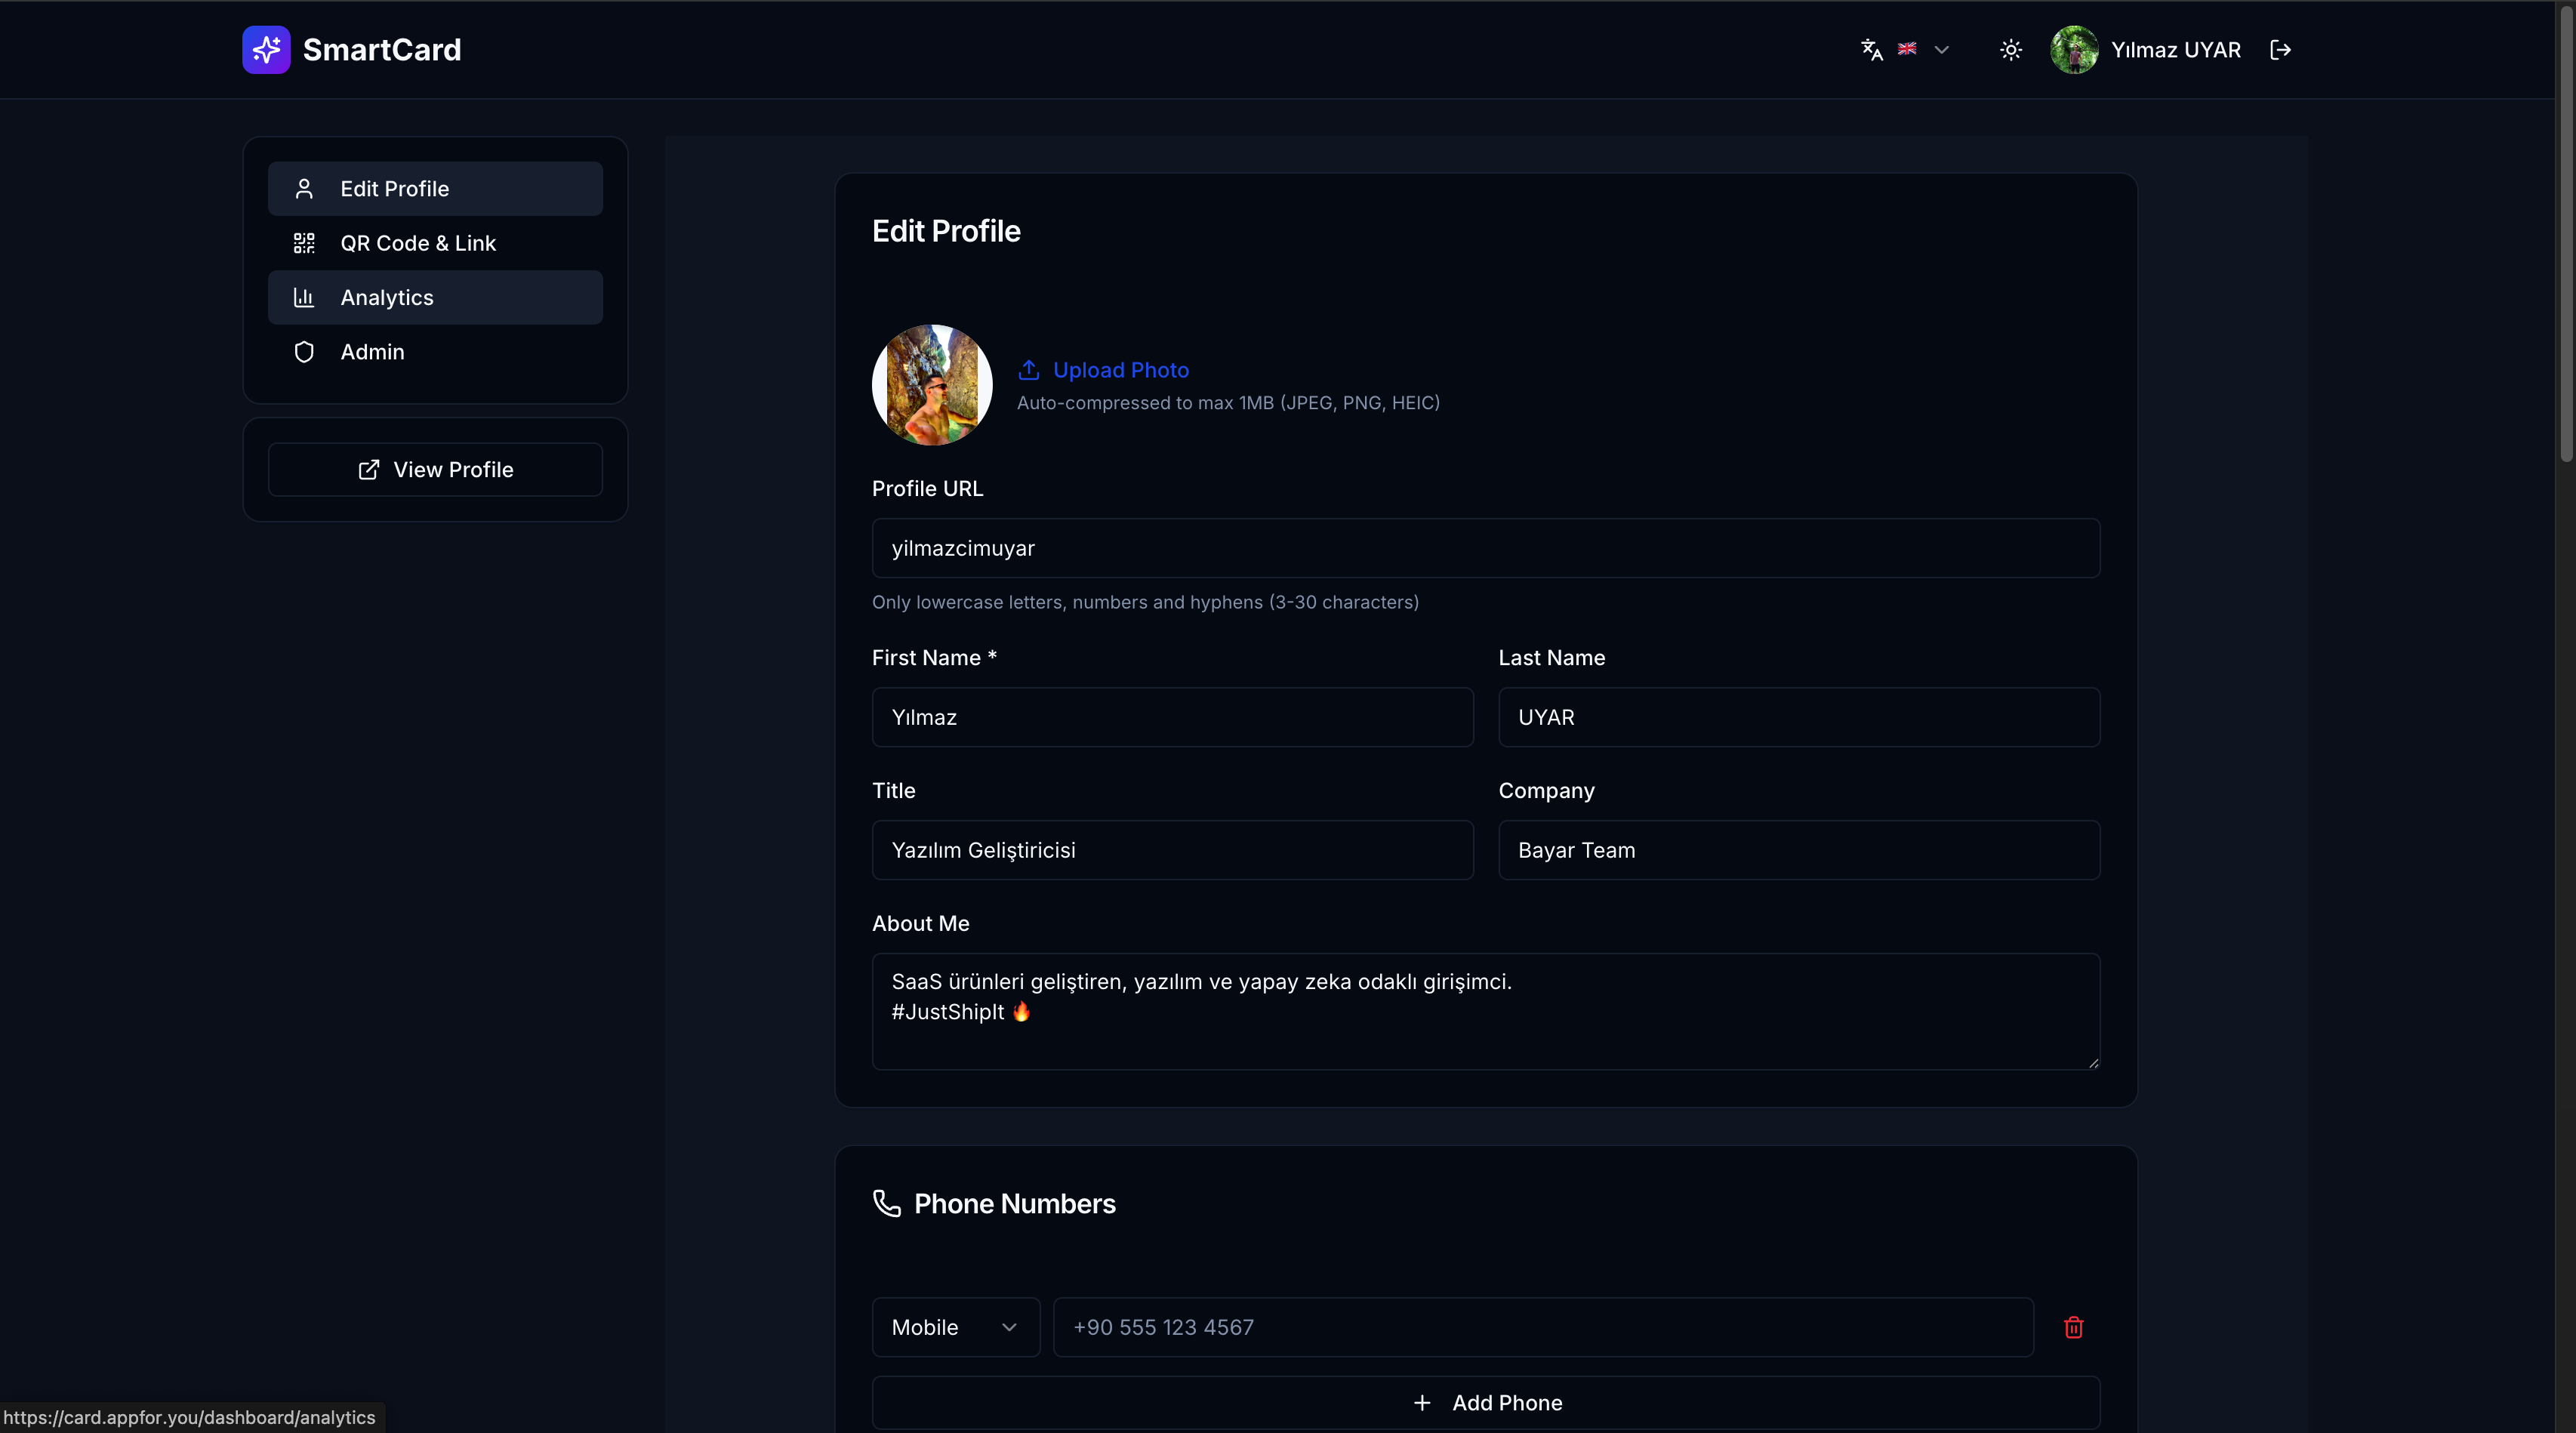Click the View Profile button
Image resolution: width=2576 pixels, height=1433 pixels.
[x=434, y=470]
